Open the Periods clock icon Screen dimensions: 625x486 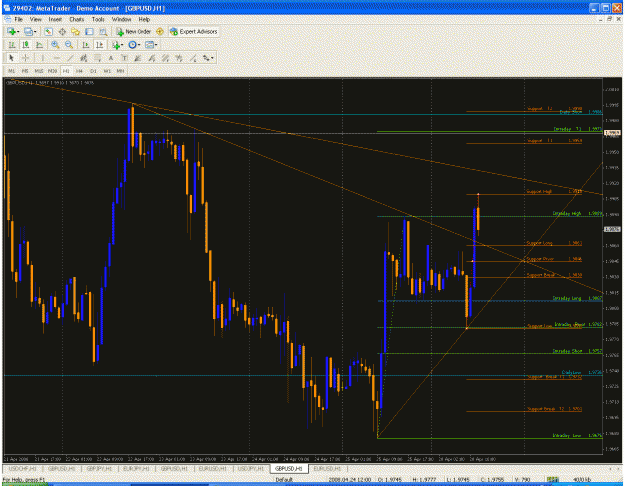click(132, 45)
